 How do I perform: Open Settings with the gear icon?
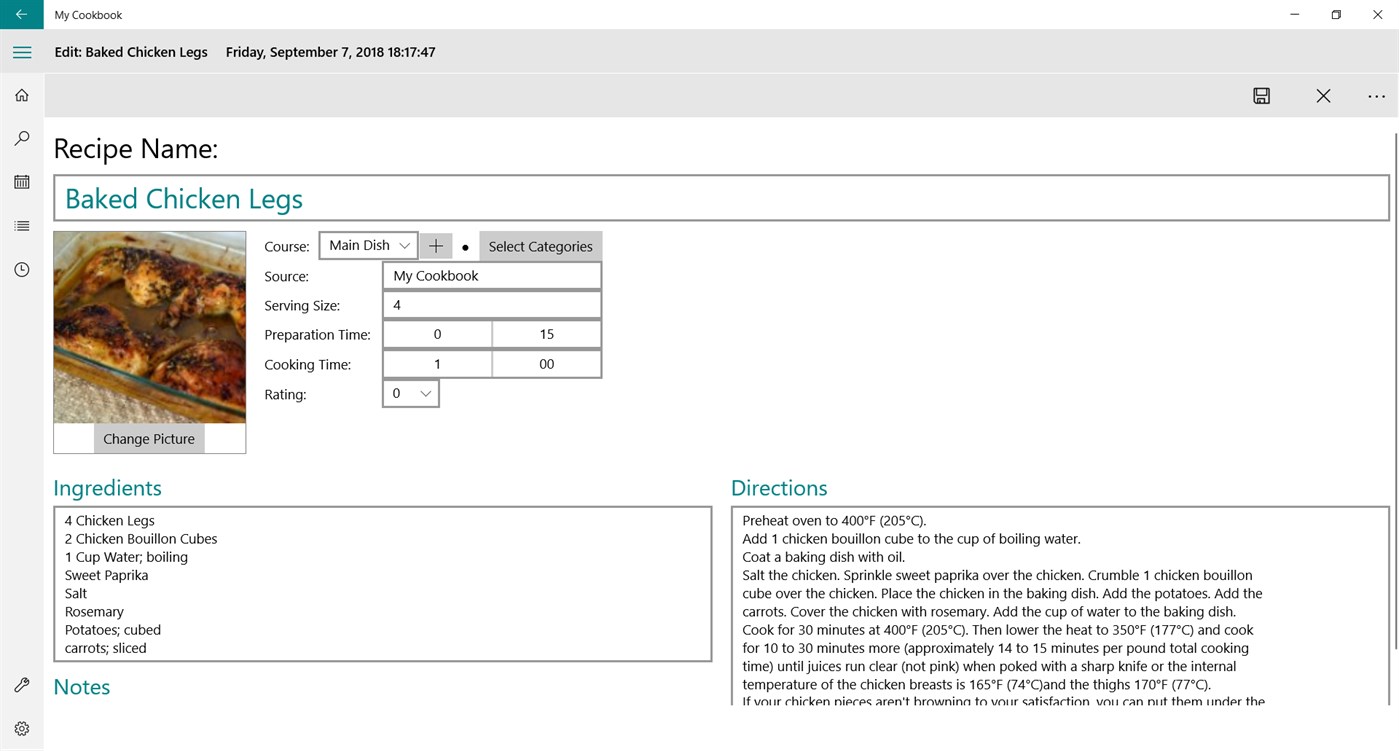[21, 728]
